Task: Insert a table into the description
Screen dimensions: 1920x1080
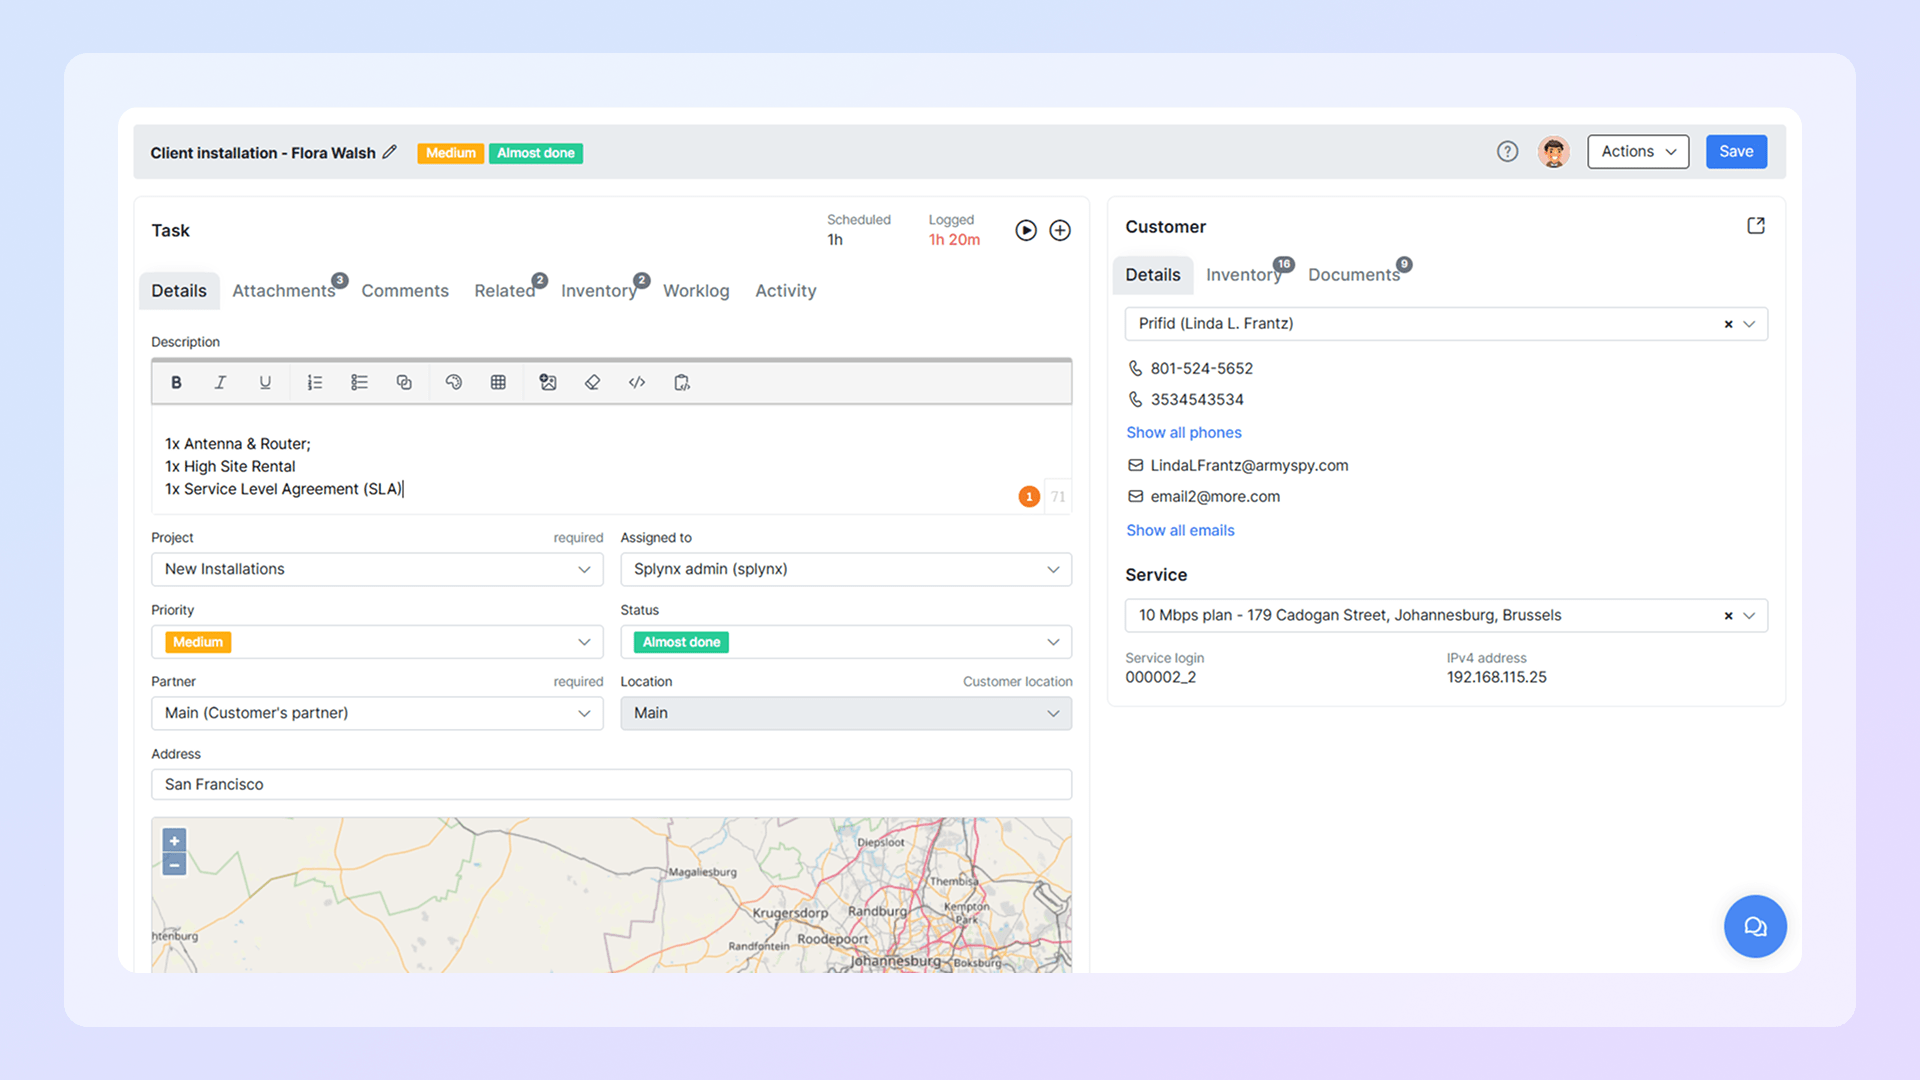Action: point(498,381)
